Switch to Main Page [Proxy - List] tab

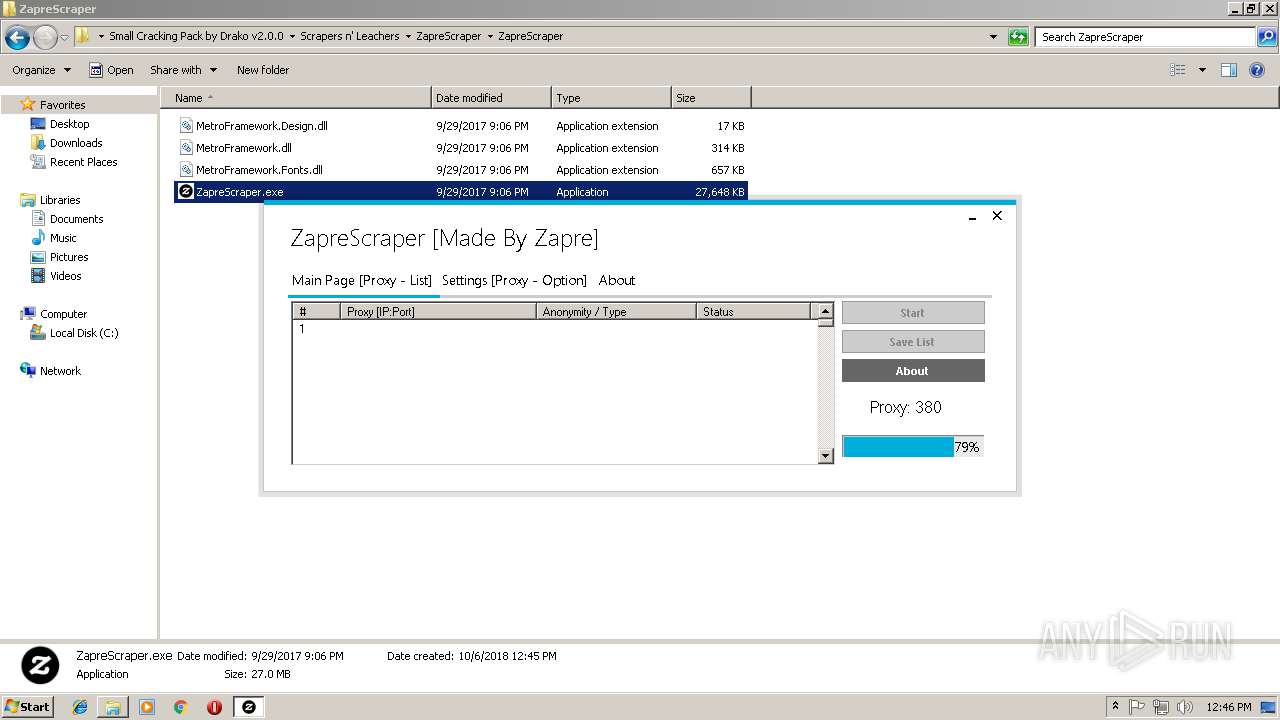pyautogui.click(x=362, y=280)
